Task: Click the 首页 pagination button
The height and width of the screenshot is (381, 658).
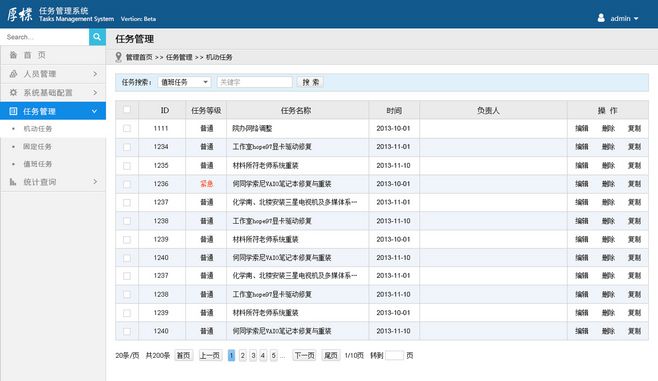Action: point(183,355)
